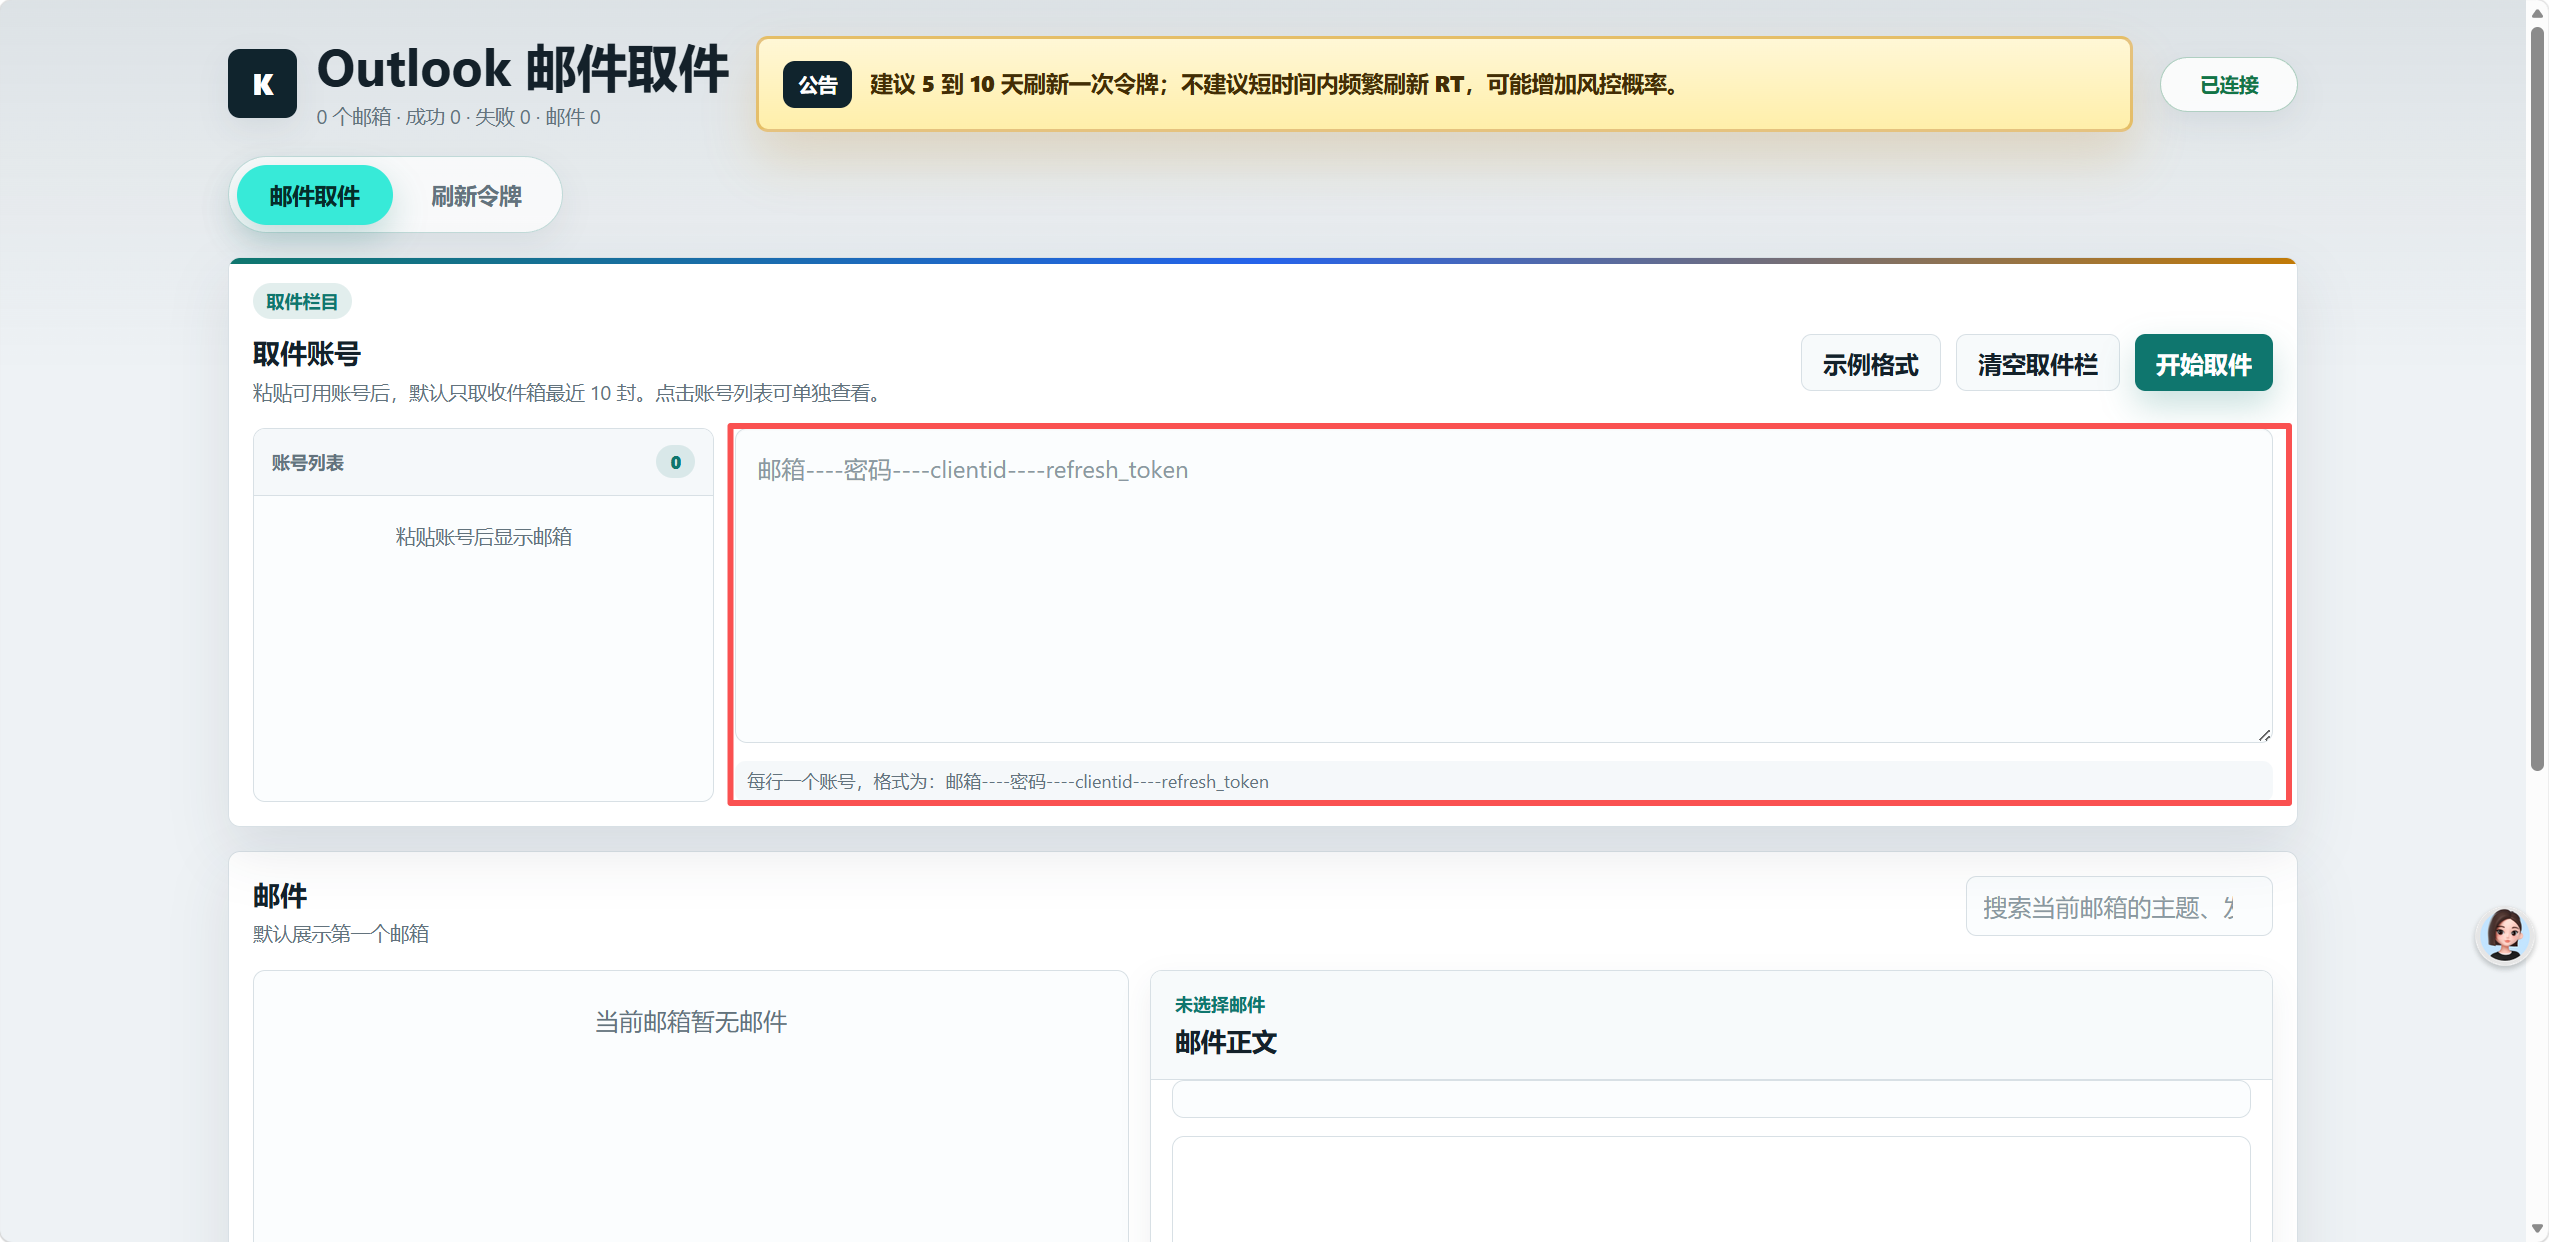Click the 邮件正文 subject field box
Viewport: 2549px width, 1242px height.
pyautogui.click(x=1710, y=1099)
